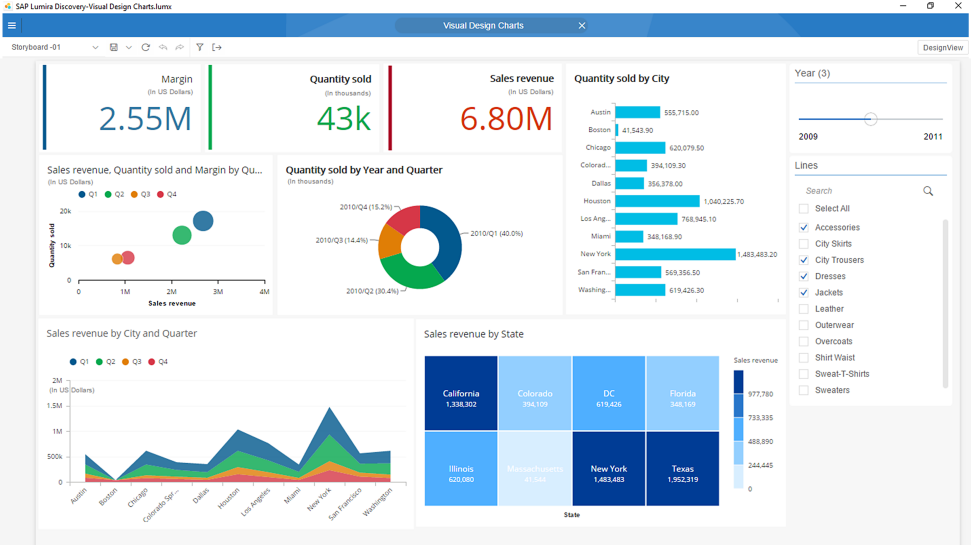Close the Visual Design Charts tab
This screenshot has height=545, width=971.
[x=582, y=26]
